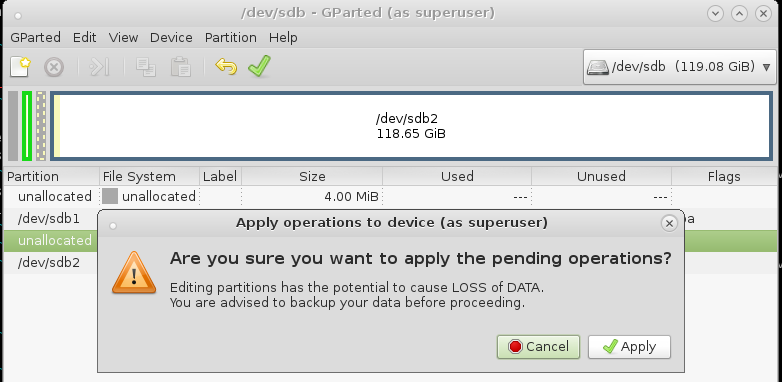This screenshot has height=382, width=782.
Task: Click the gray unallocated file system swatch
Action: tap(110, 196)
